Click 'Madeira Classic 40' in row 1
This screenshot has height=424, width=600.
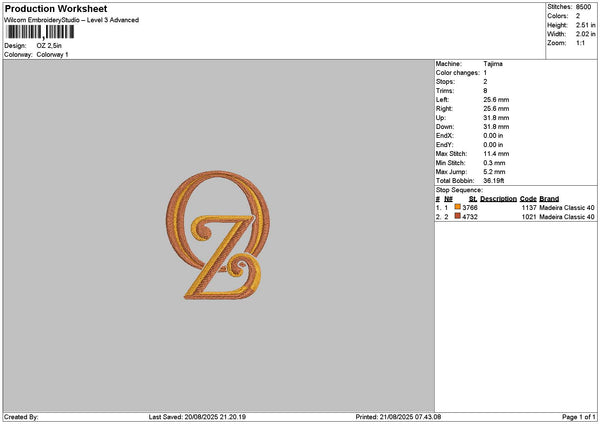coord(567,208)
